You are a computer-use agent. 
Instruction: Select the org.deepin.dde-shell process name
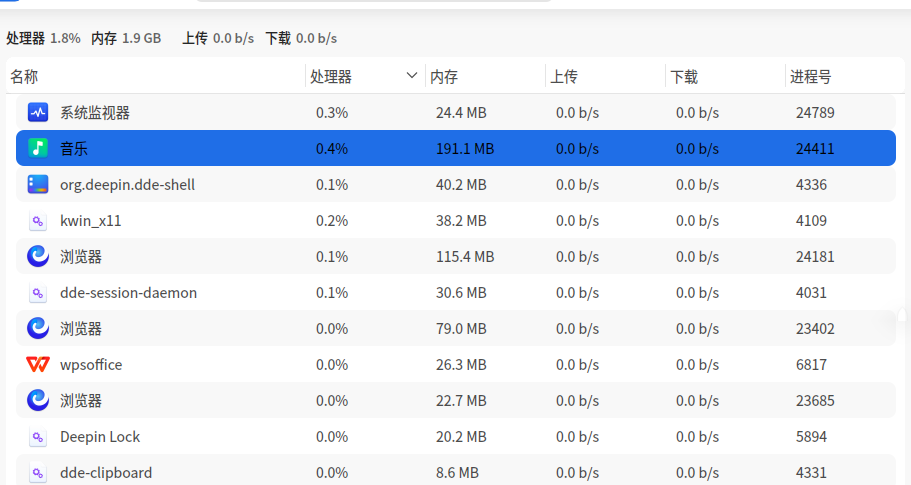pyautogui.click(x=127, y=185)
